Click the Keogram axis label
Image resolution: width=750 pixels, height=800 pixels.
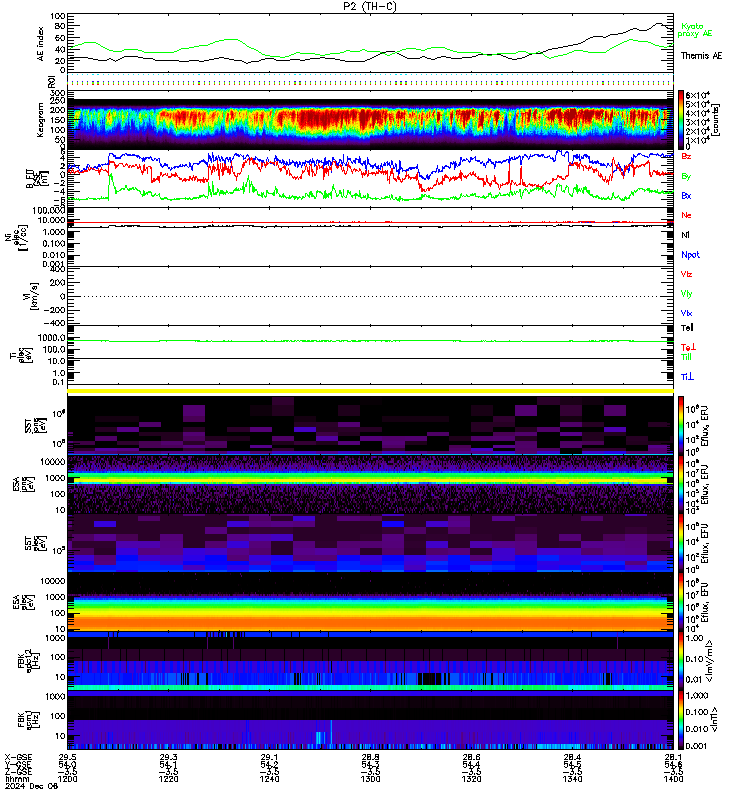pyautogui.click(x=40, y=120)
